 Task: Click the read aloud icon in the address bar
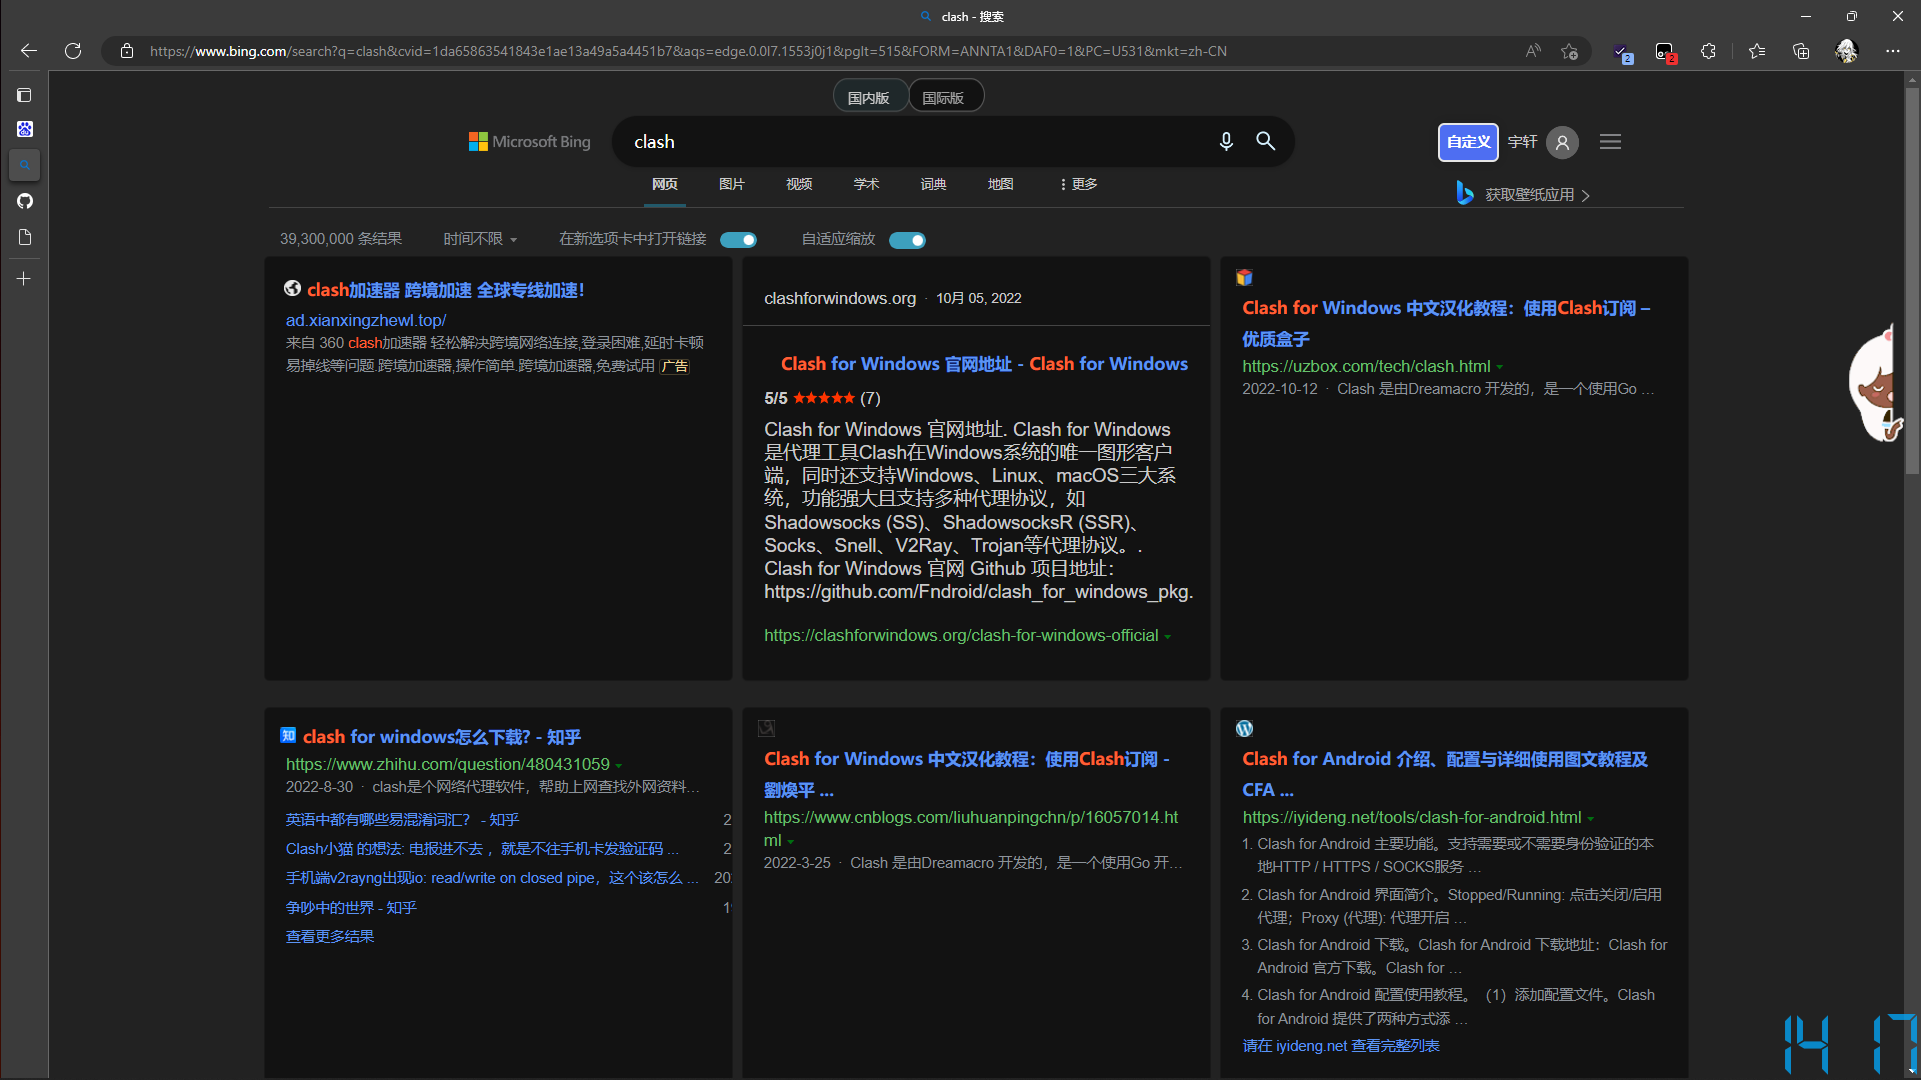(1533, 51)
